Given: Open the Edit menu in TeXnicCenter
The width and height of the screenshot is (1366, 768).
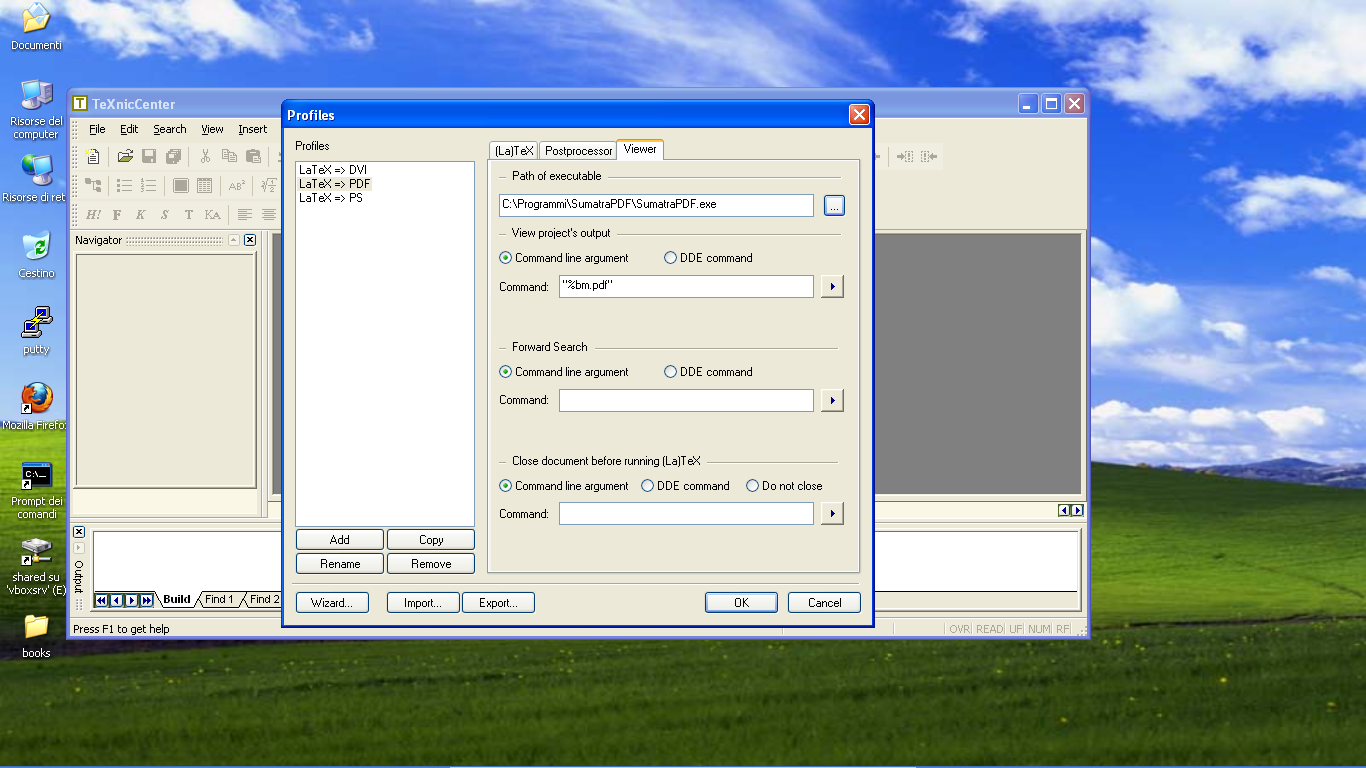Looking at the screenshot, I should (x=129, y=129).
